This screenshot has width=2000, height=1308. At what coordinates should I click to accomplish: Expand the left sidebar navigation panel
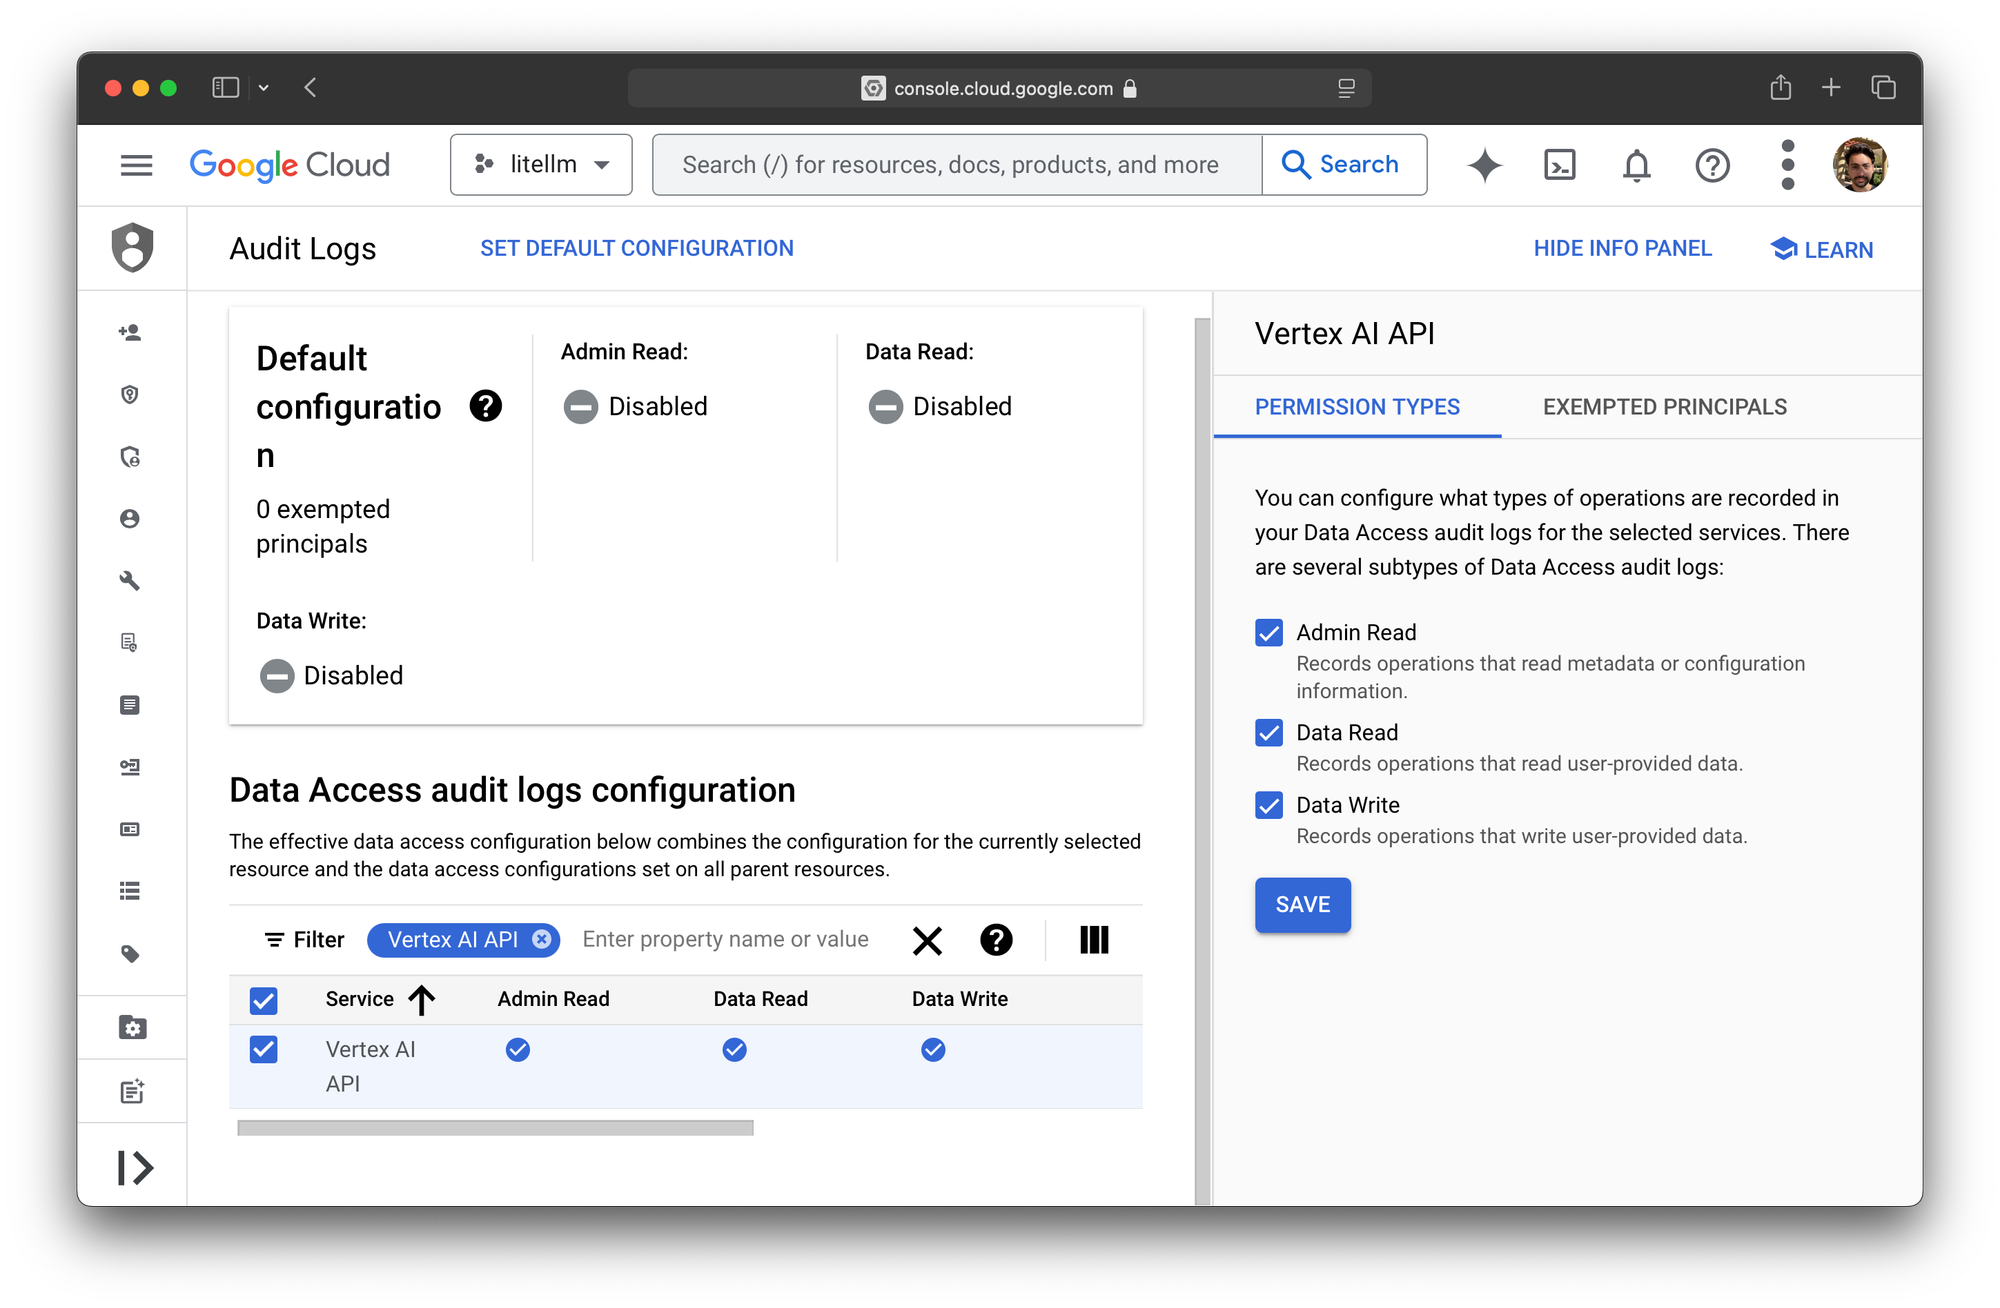135,1167
